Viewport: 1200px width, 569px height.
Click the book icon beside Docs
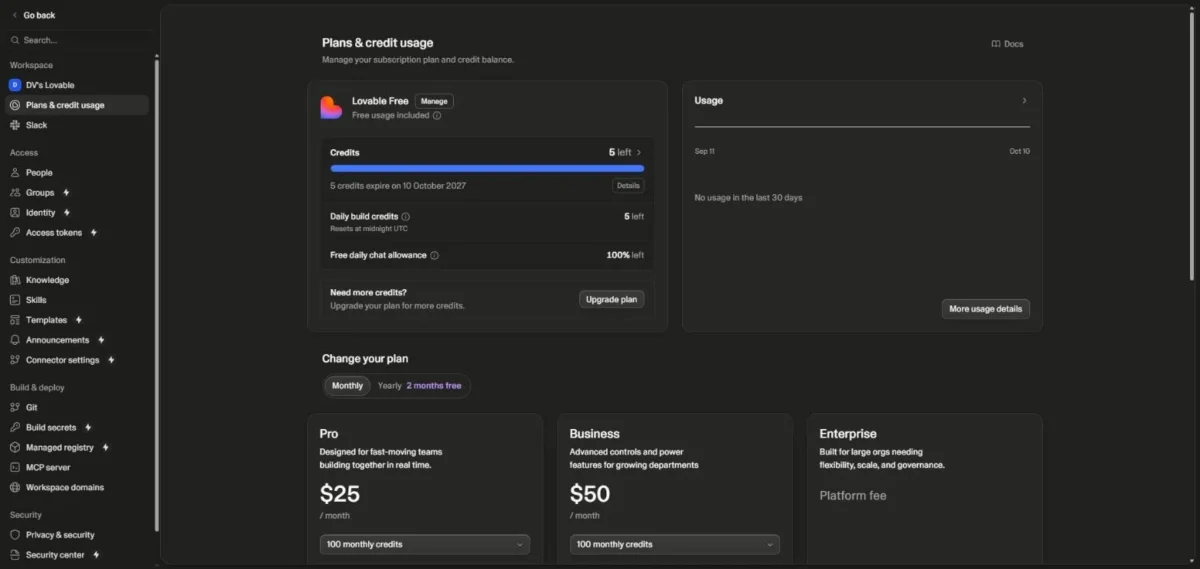click(x=995, y=44)
